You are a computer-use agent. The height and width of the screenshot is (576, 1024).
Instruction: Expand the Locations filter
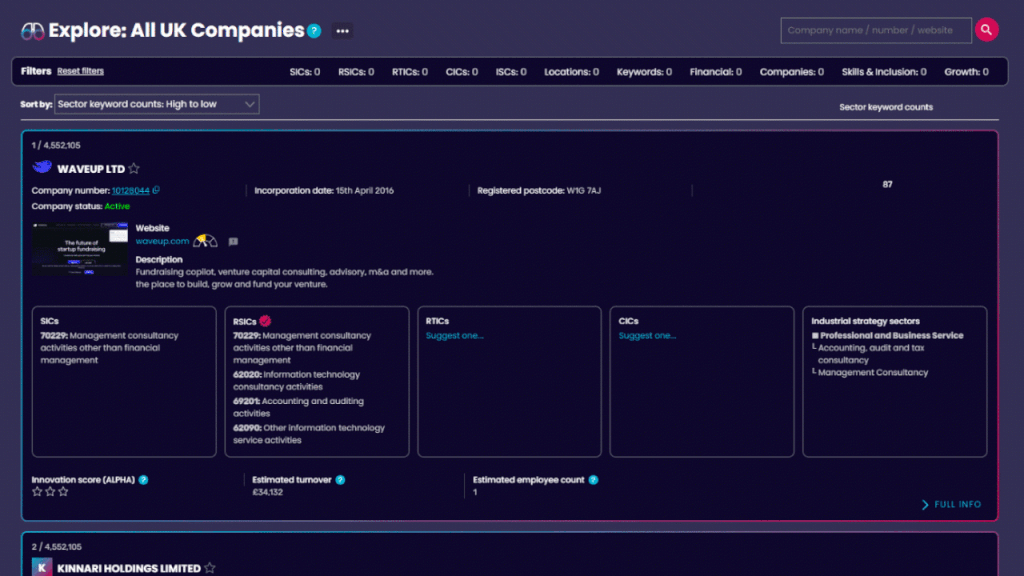pos(571,72)
